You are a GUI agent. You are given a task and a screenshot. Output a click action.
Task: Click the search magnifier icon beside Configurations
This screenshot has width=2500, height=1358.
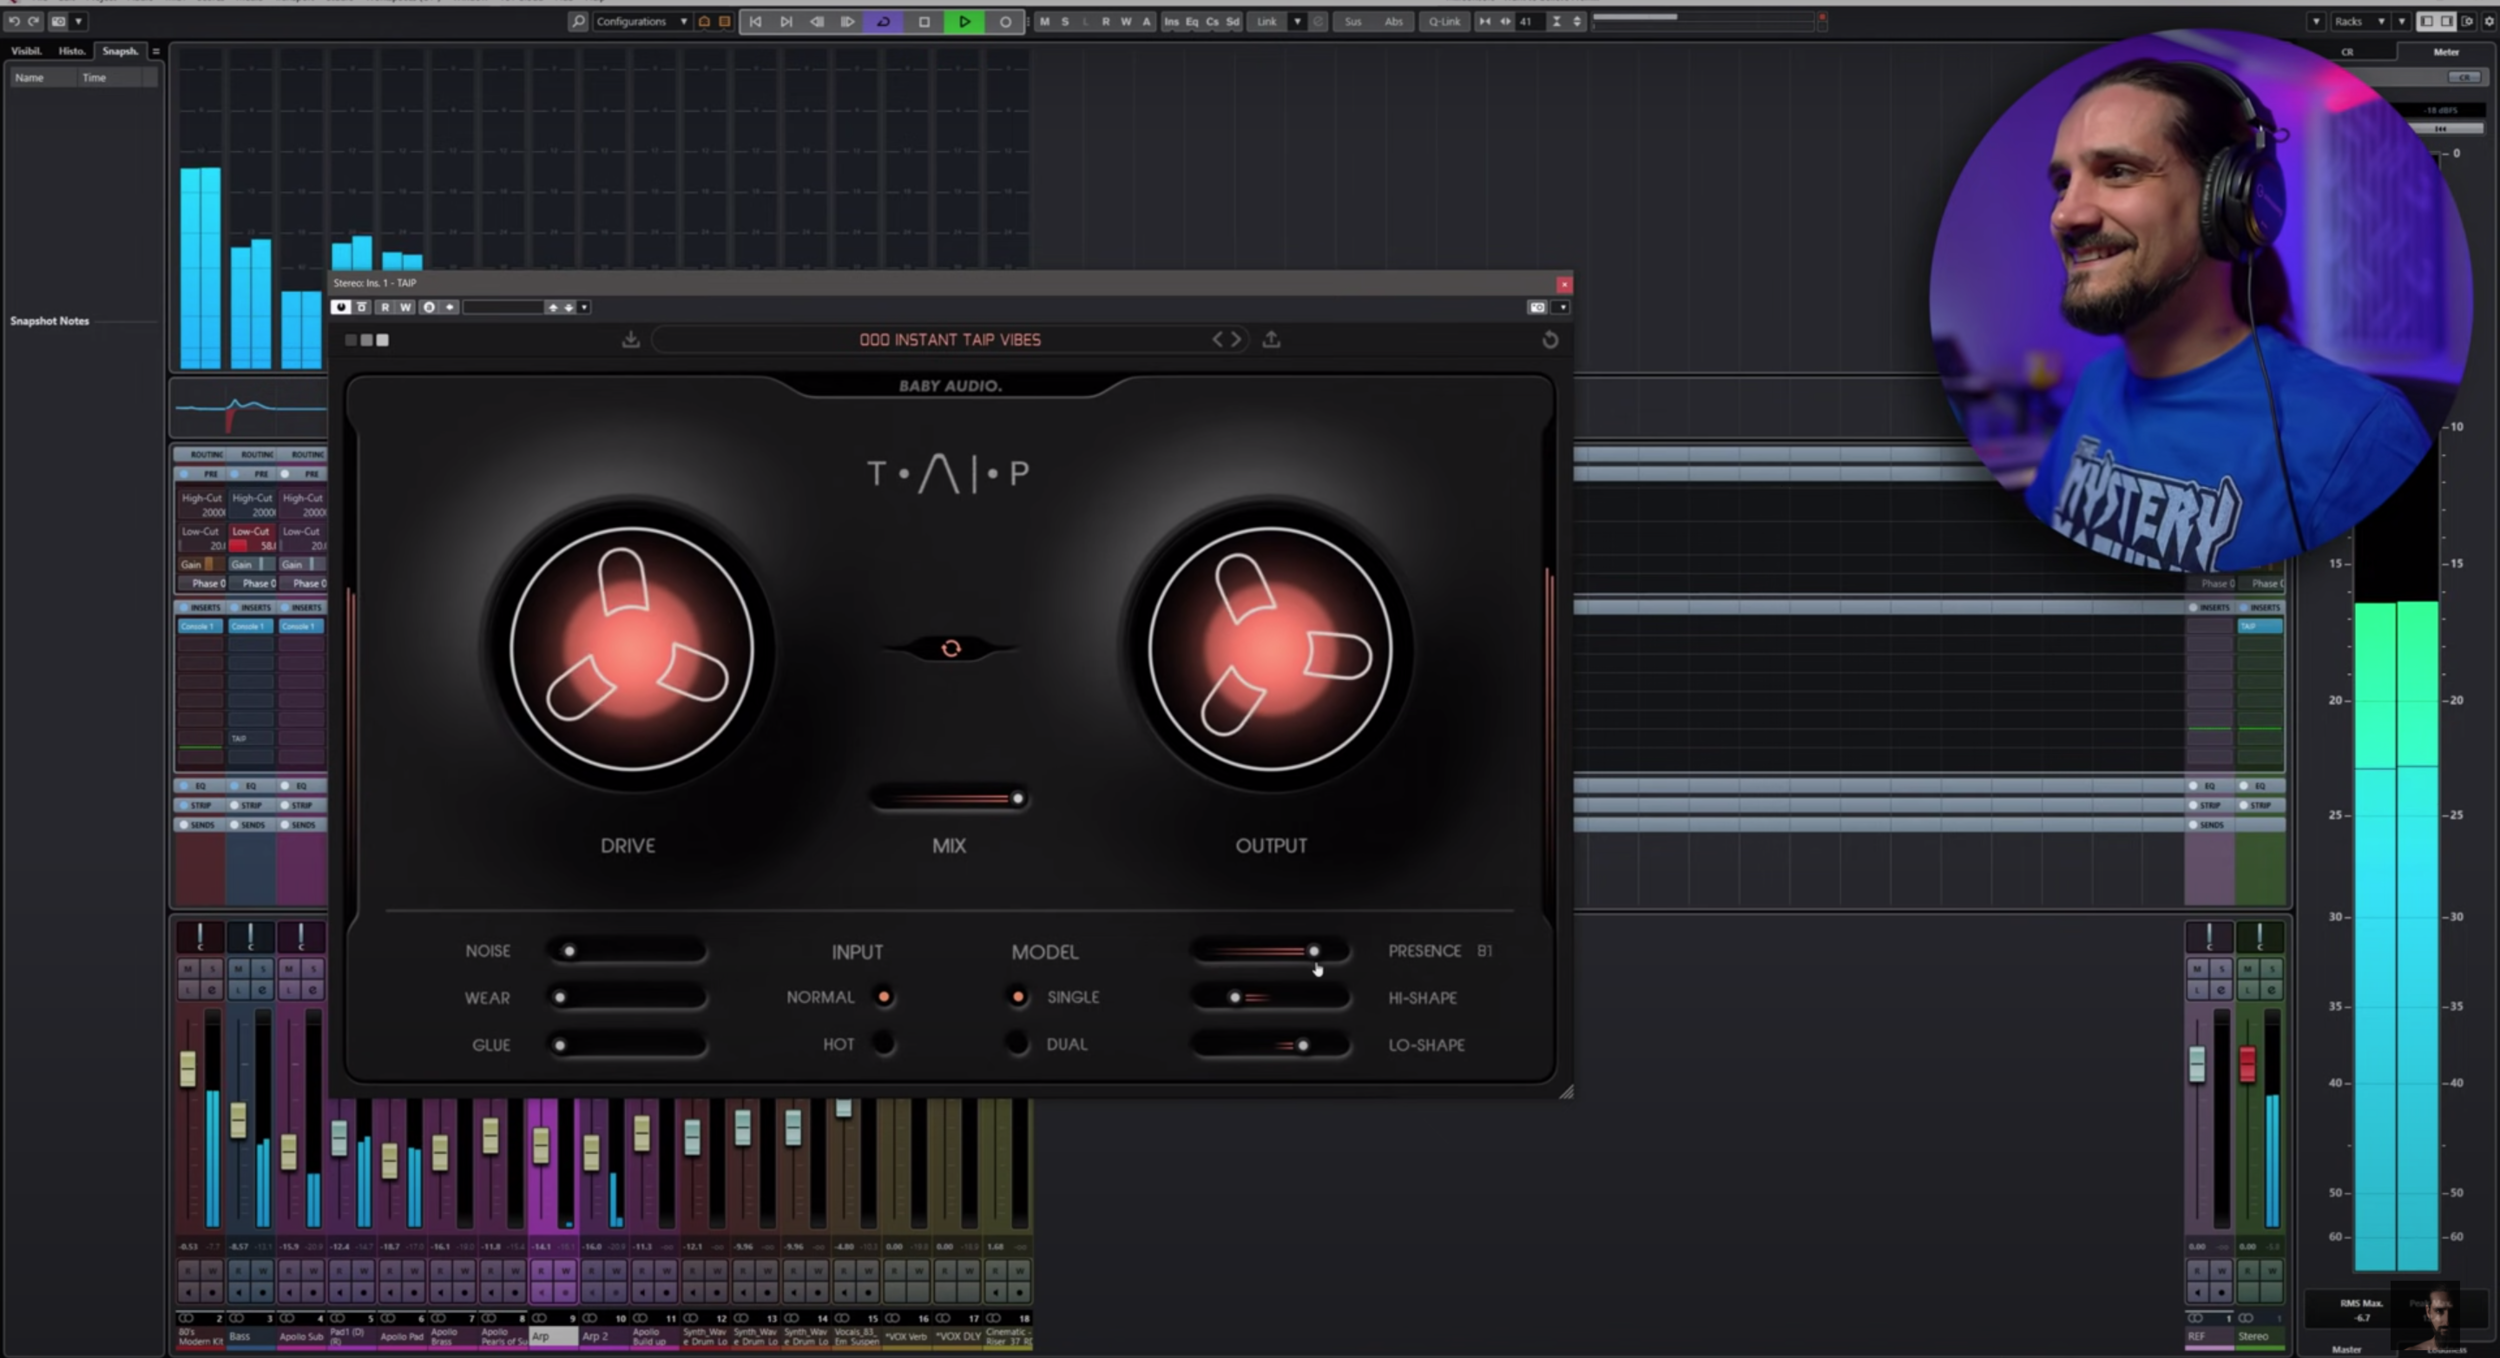tap(577, 21)
